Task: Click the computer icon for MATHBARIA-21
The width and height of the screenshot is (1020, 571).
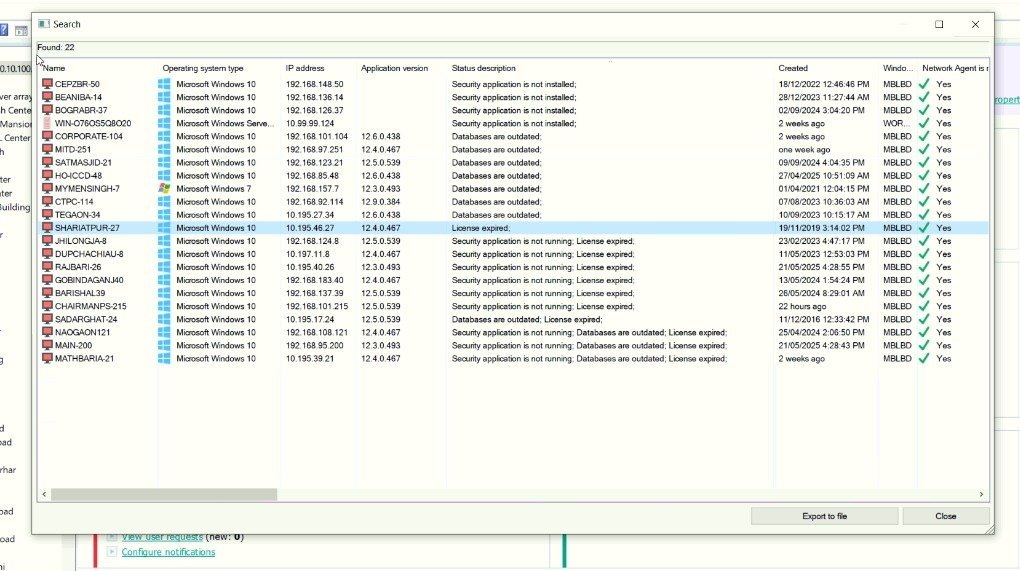Action: (x=47, y=358)
